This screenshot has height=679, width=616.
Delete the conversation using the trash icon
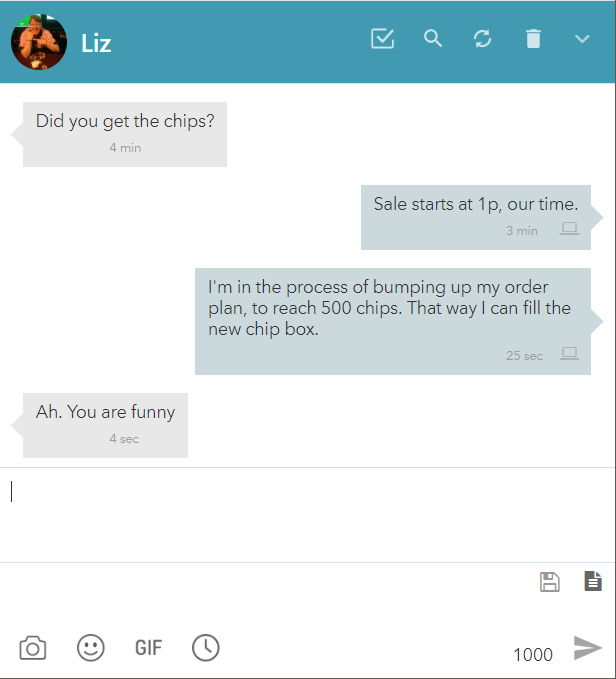(x=533, y=39)
